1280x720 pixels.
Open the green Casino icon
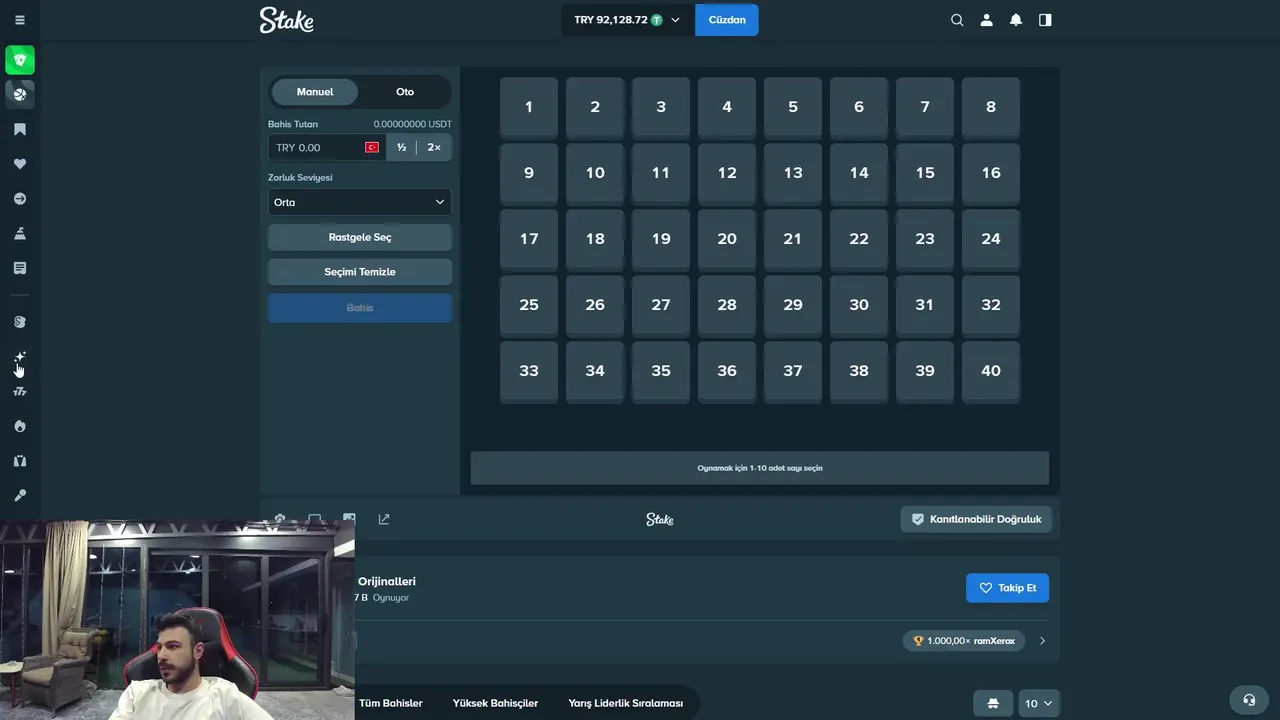click(x=20, y=60)
